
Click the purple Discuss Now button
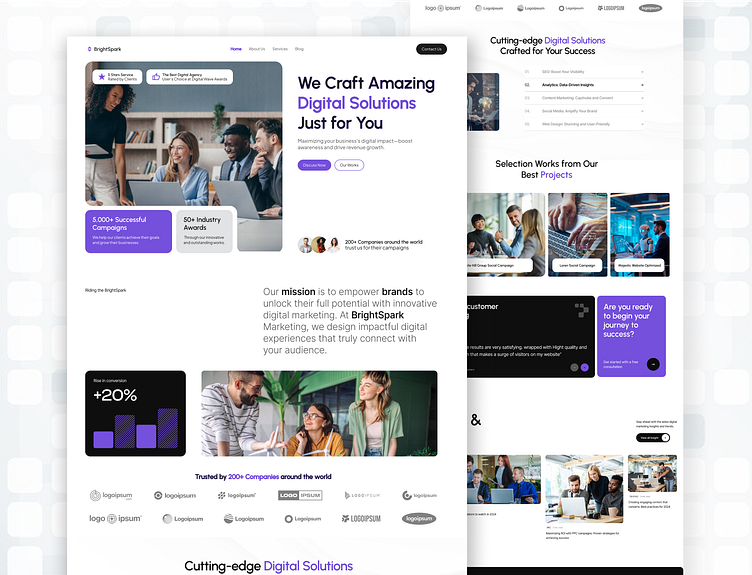click(x=314, y=165)
